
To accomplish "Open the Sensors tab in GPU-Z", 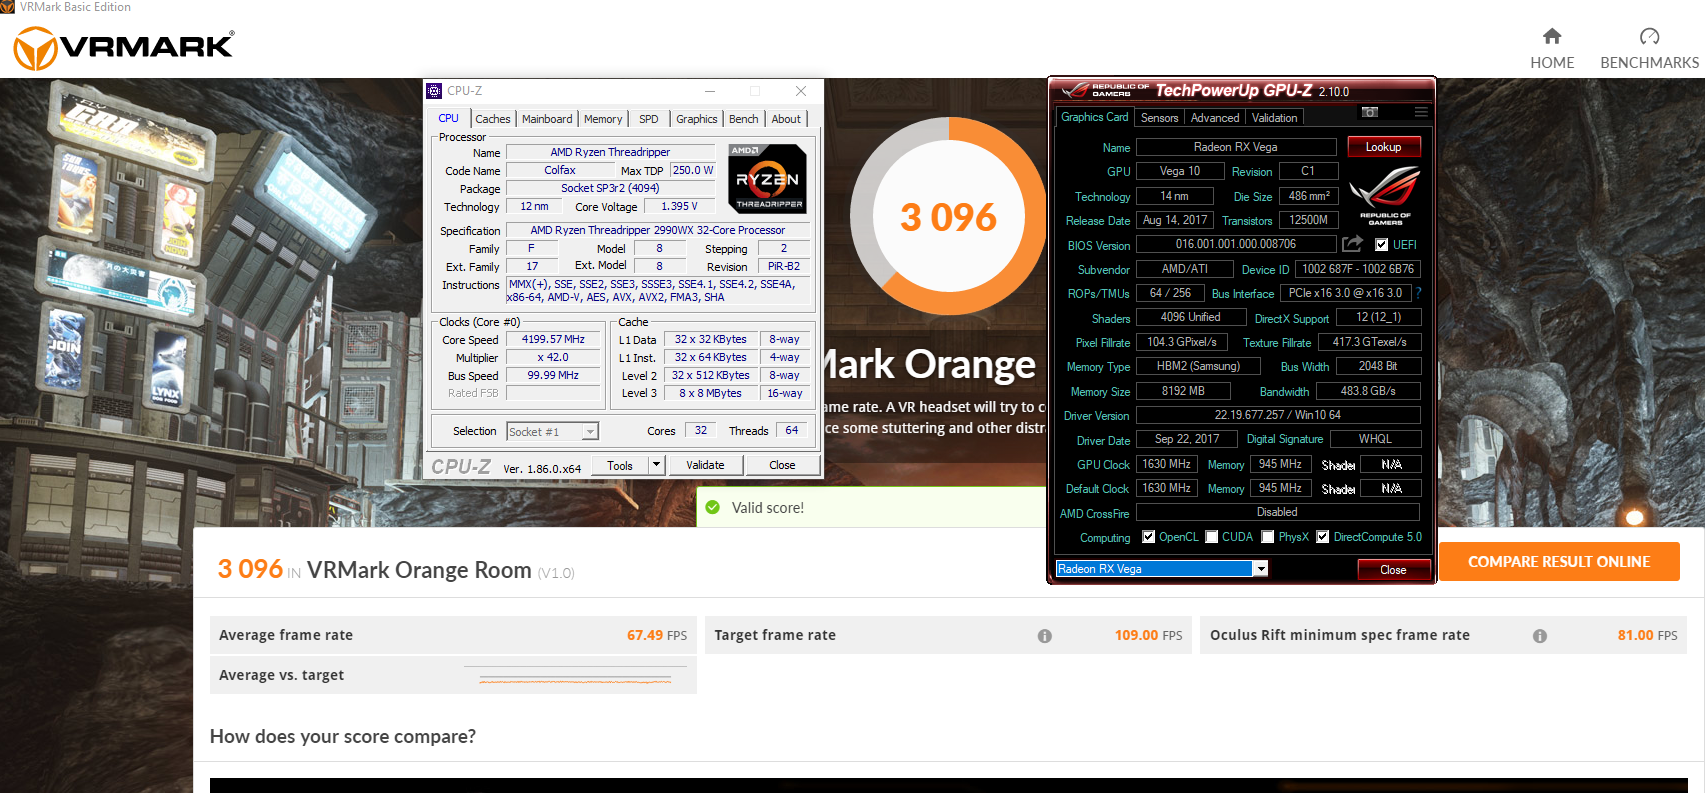I will click(1159, 118).
